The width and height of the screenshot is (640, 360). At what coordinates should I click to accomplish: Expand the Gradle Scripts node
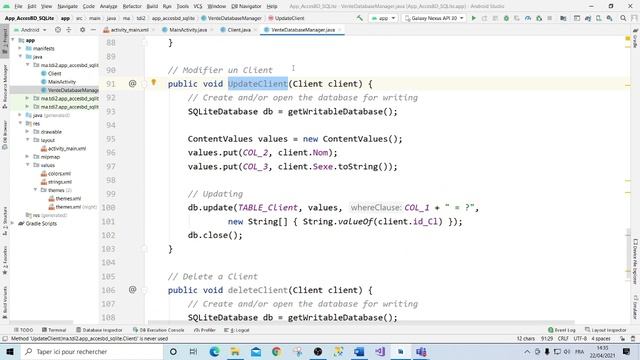[13, 223]
